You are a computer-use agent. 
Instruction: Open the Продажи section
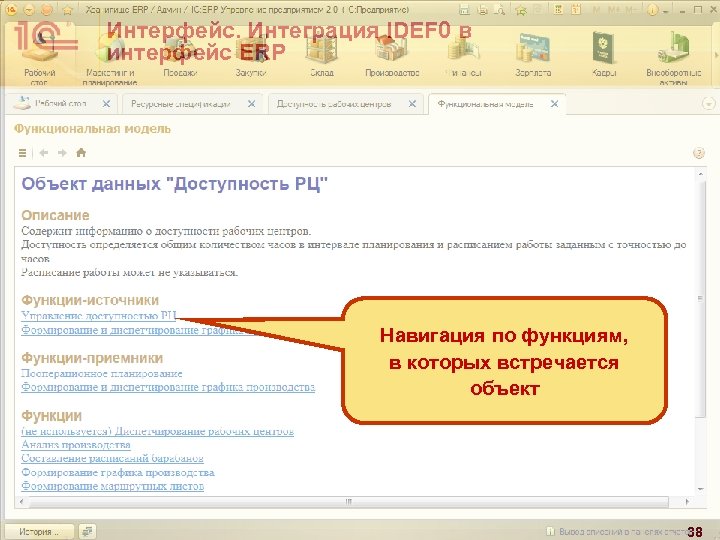[x=180, y=55]
